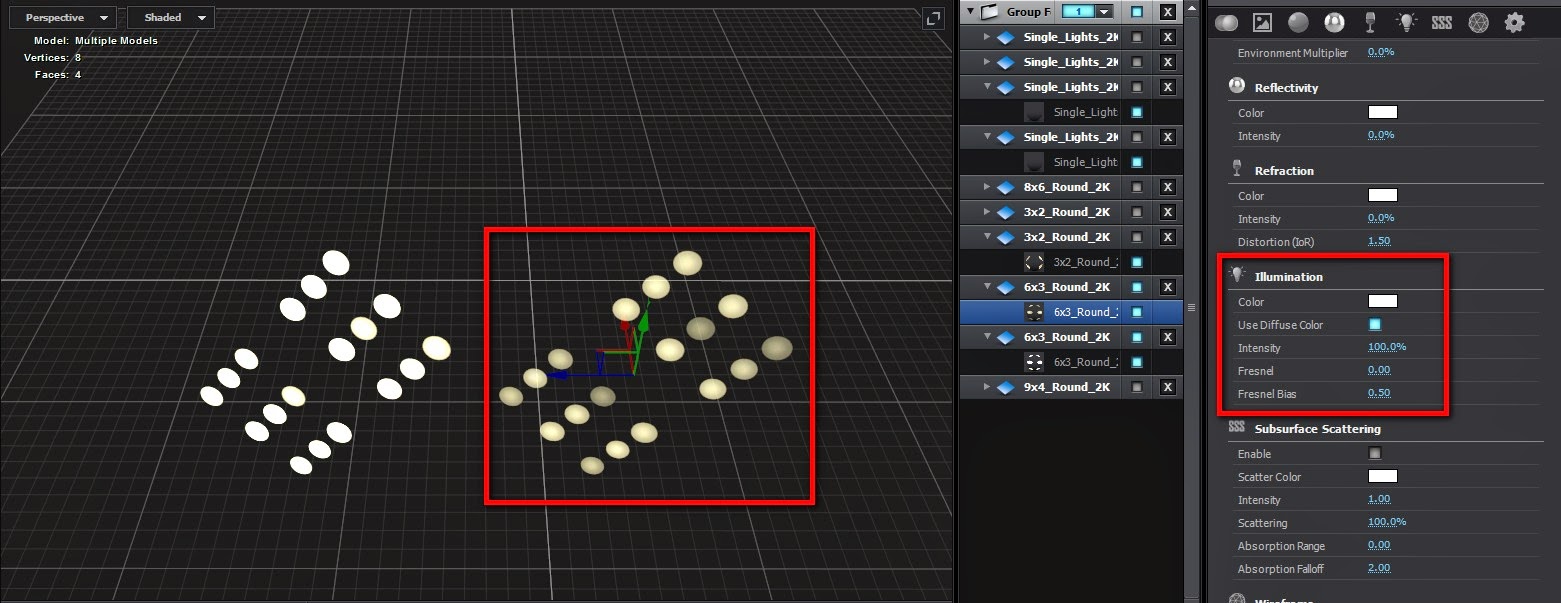This screenshot has width=1561, height=603.
Task: Click the mesh thumbnail of the 3x2_Round child row
Action: click(x=1035, y=262)
